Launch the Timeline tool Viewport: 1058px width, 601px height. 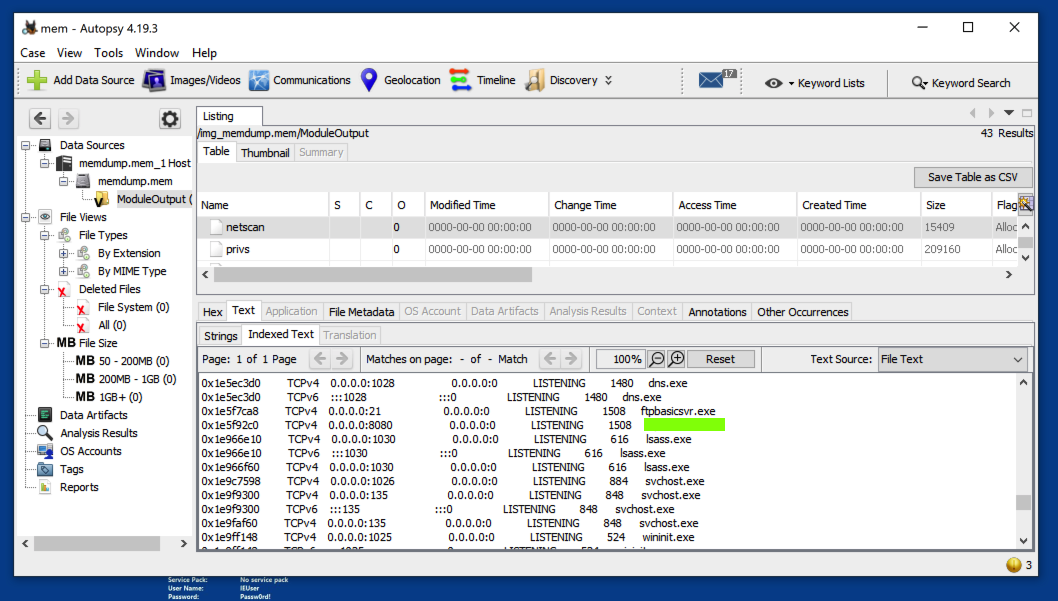click(x=483, y=80)
